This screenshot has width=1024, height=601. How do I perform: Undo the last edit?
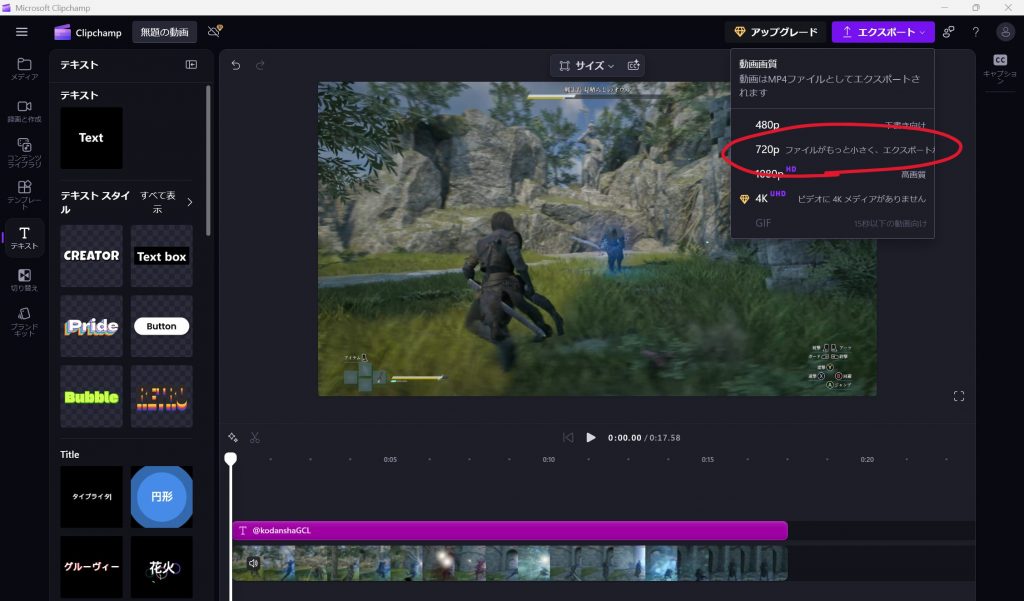pos(236,65)
